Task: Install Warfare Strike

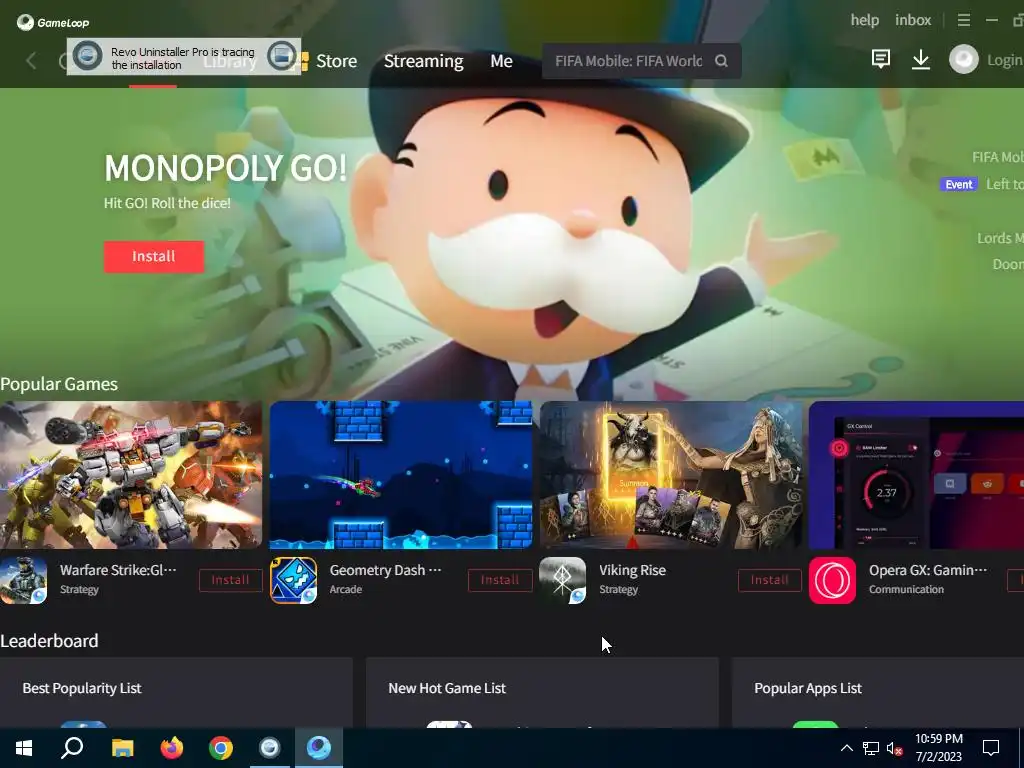Action: click(231, 580)
